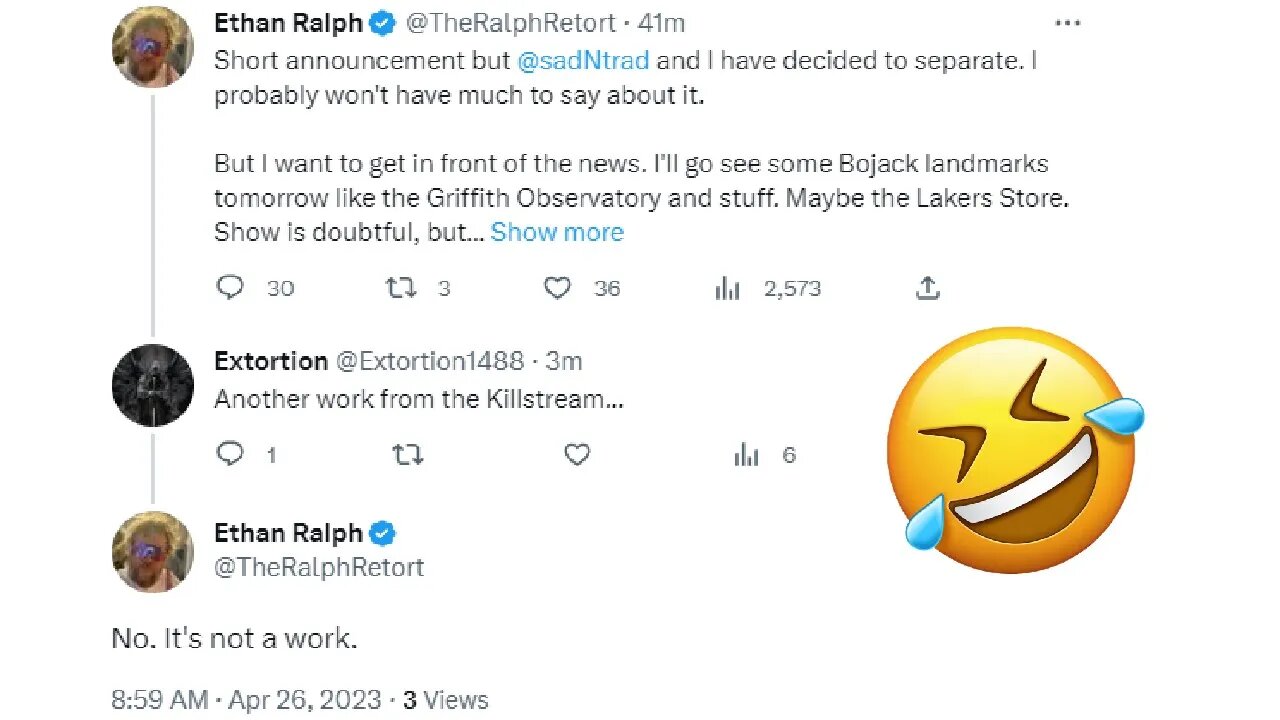Click the share icon on the top tweet

[x=927, y=287]
